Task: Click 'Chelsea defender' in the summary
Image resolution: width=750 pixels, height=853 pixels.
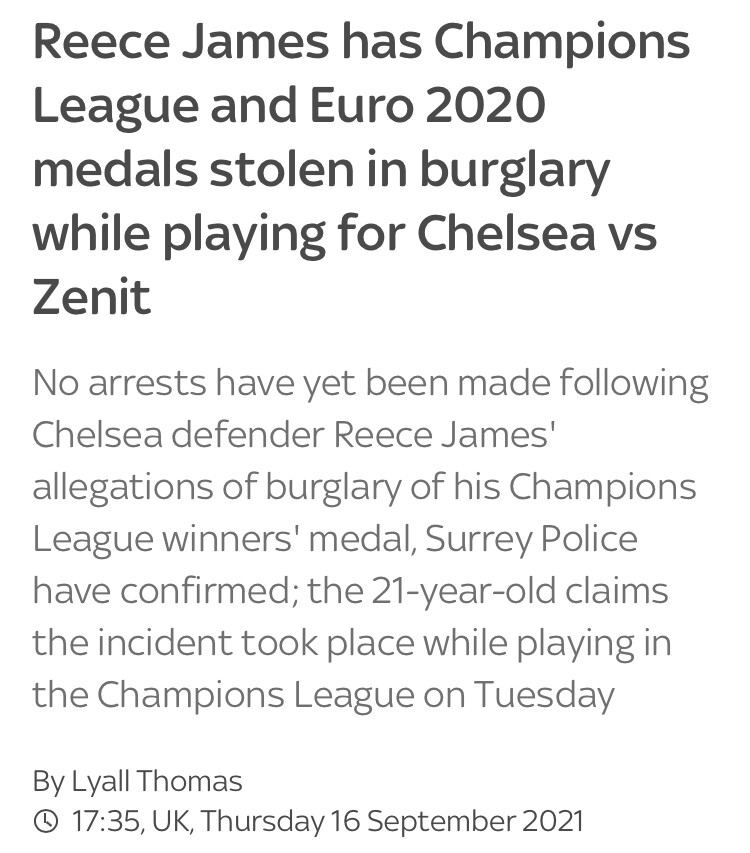Action: [x=178, y=435]
